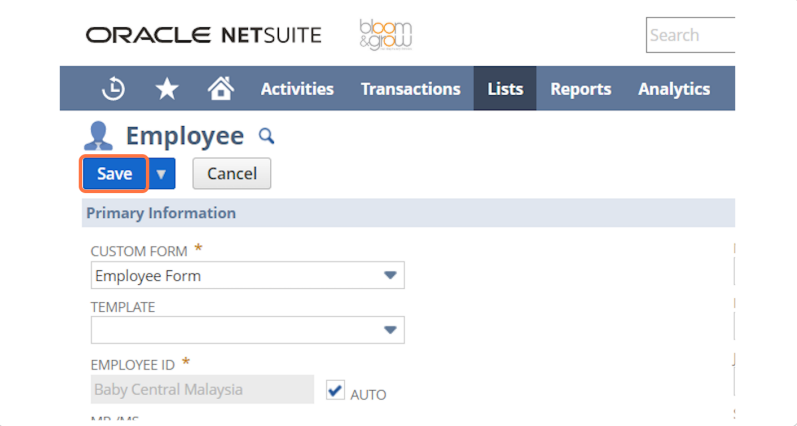Screen dimensions: 797x426
Task: Click the global Search box
Action: (691, 35)
